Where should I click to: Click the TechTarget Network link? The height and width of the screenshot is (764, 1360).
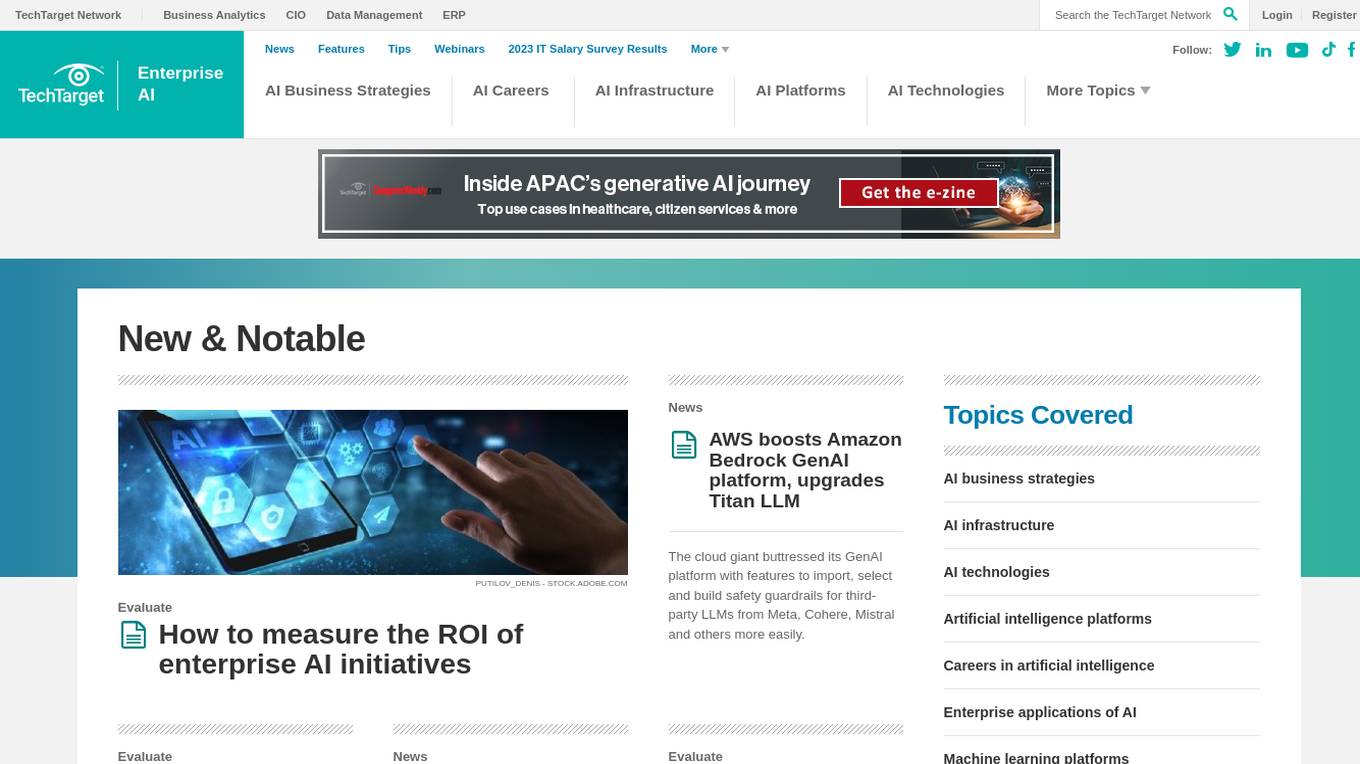point(68,15)
